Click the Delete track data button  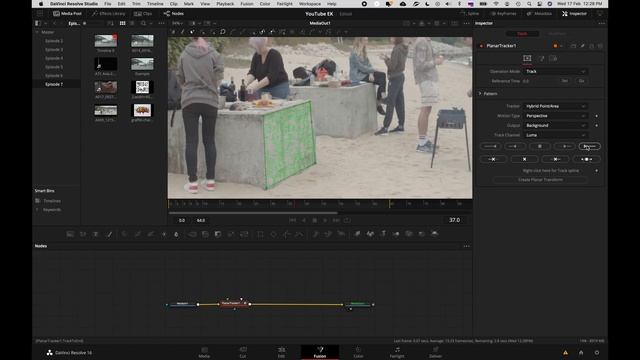point(524,159)
